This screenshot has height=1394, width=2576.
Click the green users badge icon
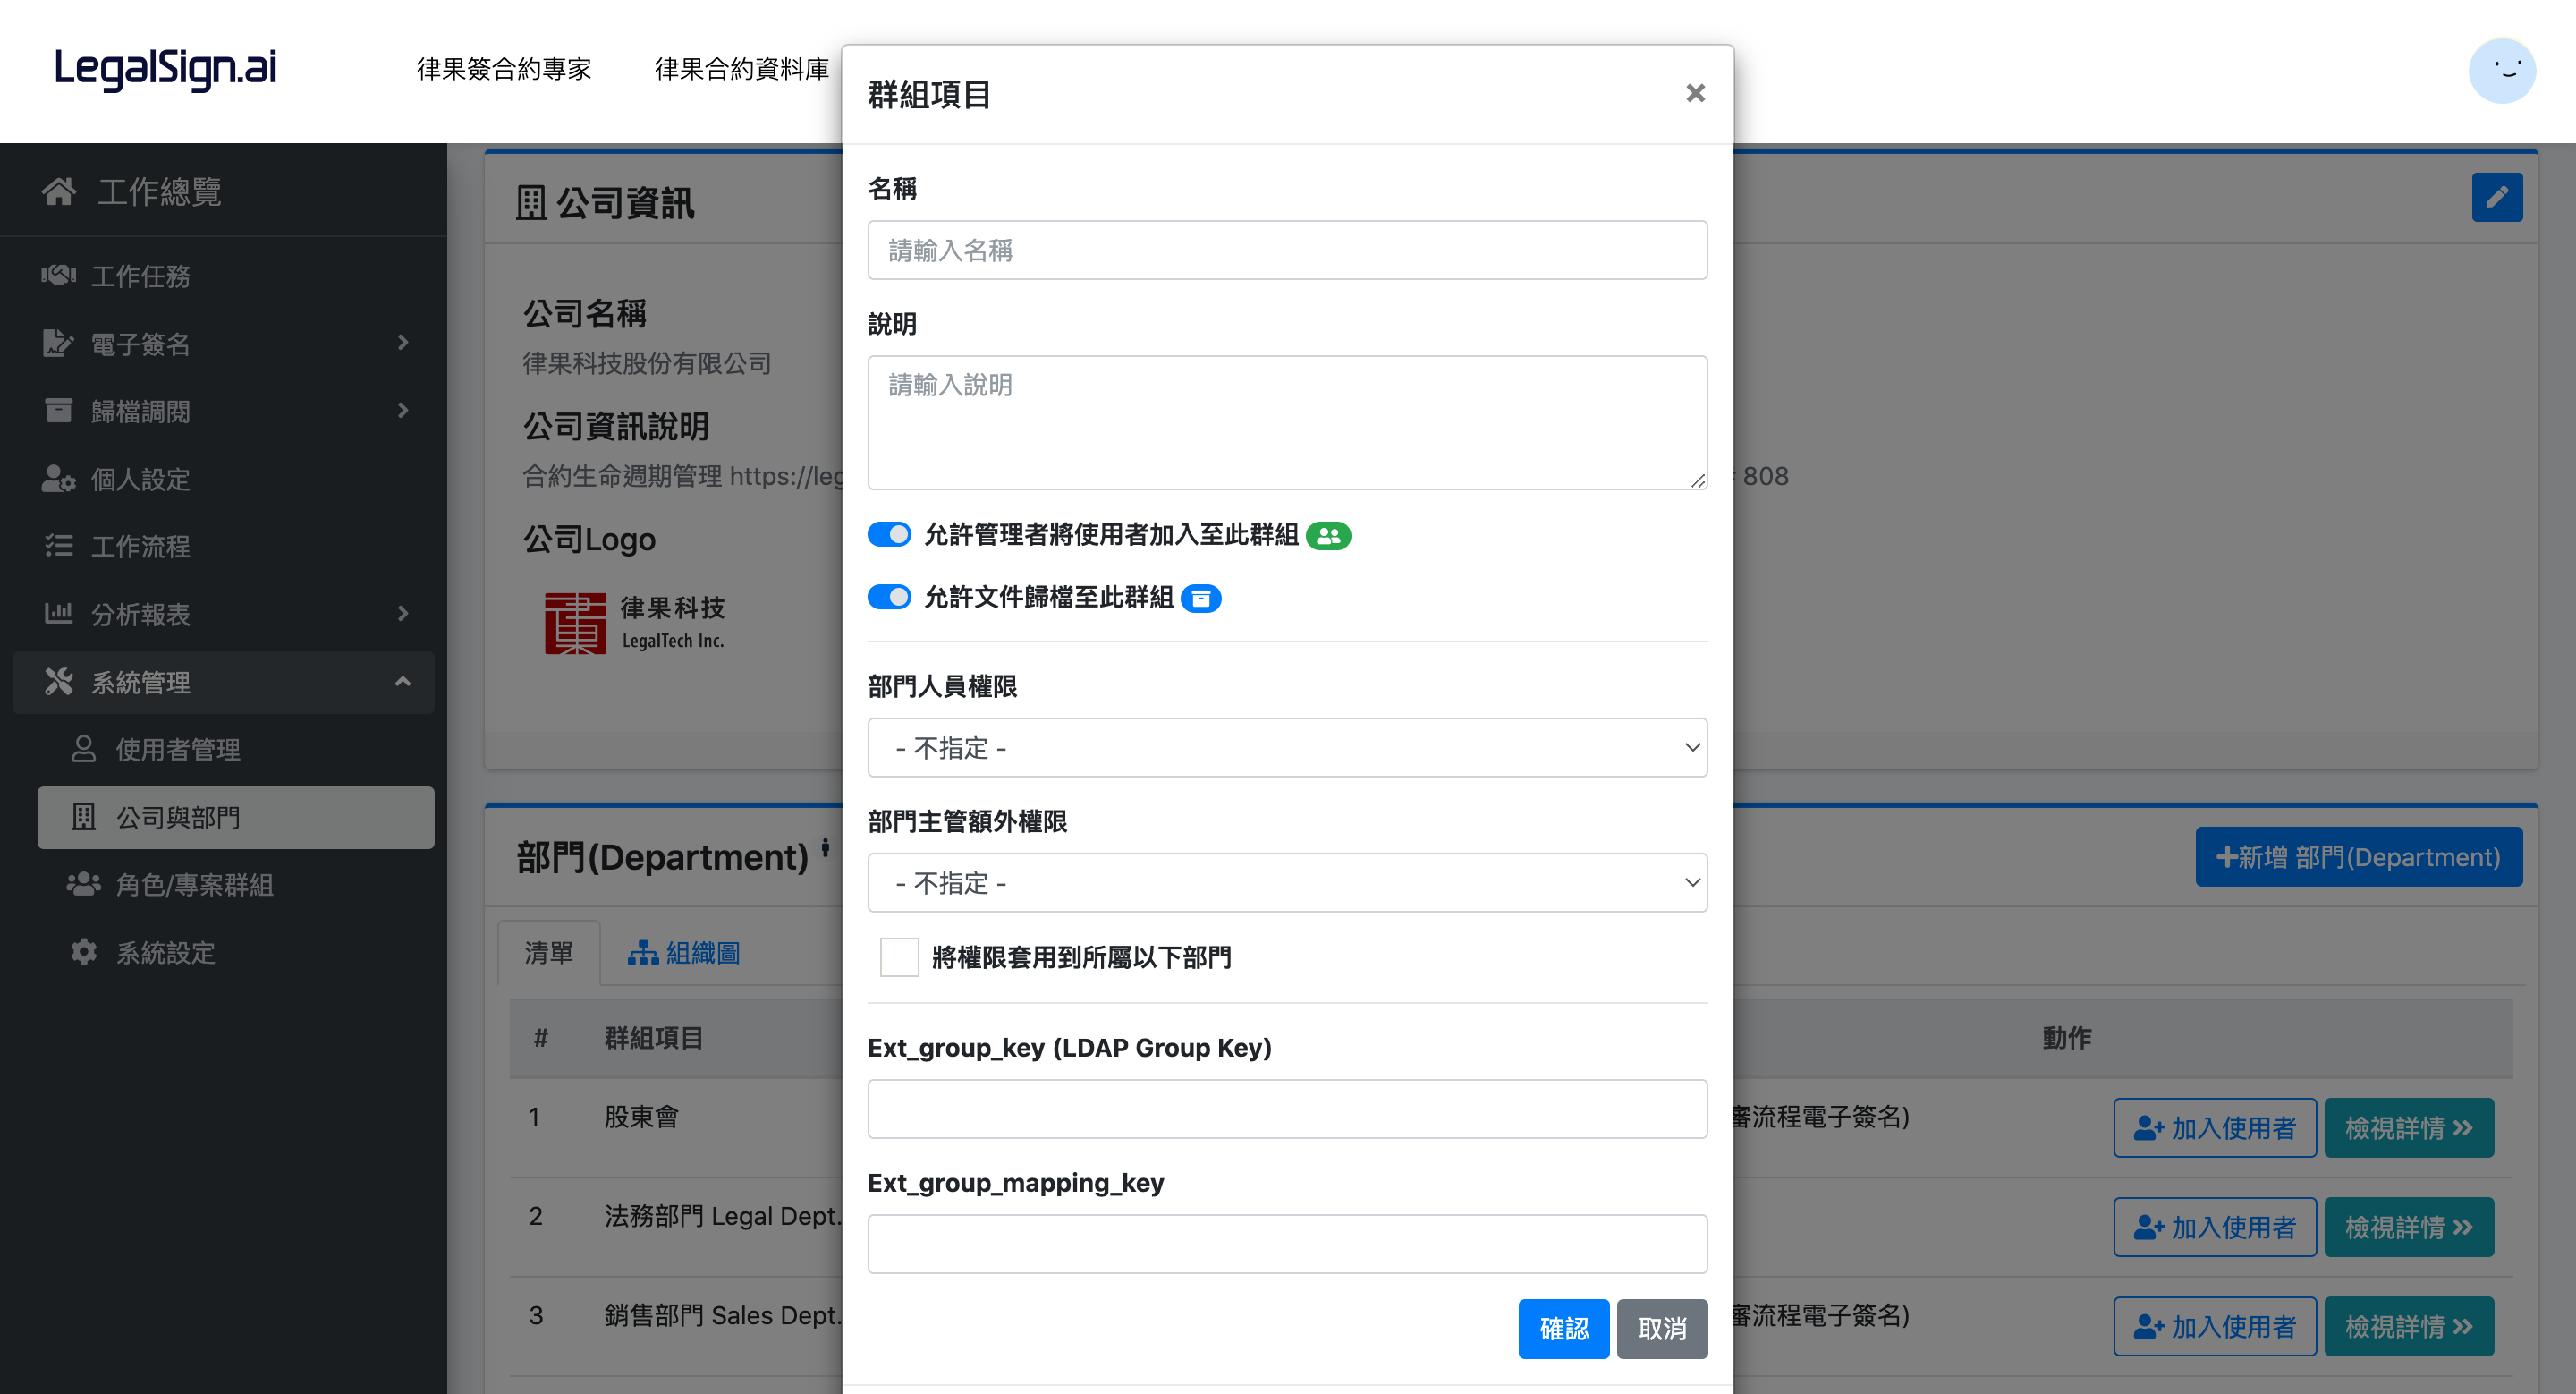1328,536
